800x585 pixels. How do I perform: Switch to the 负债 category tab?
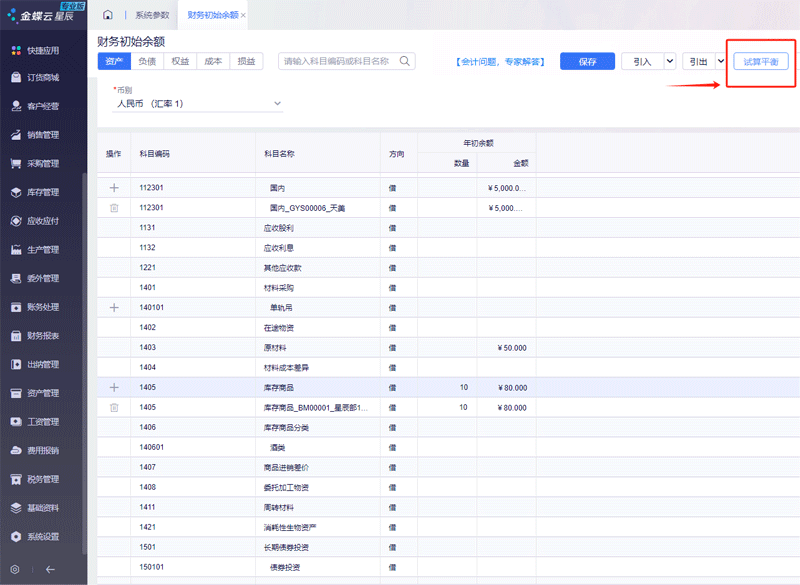coord(147,61)
